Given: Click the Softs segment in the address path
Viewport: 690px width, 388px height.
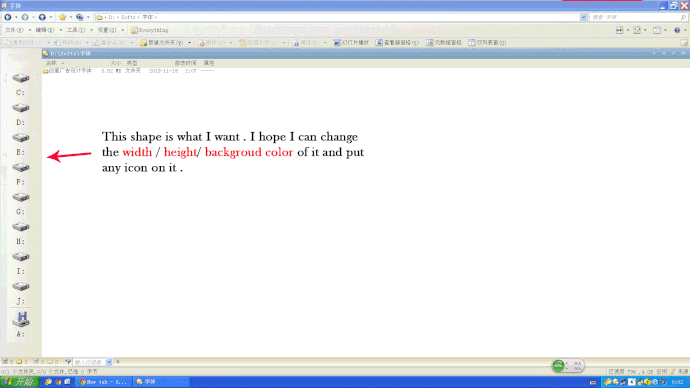Looking at the screenshot, I should [x=128, y=17].
